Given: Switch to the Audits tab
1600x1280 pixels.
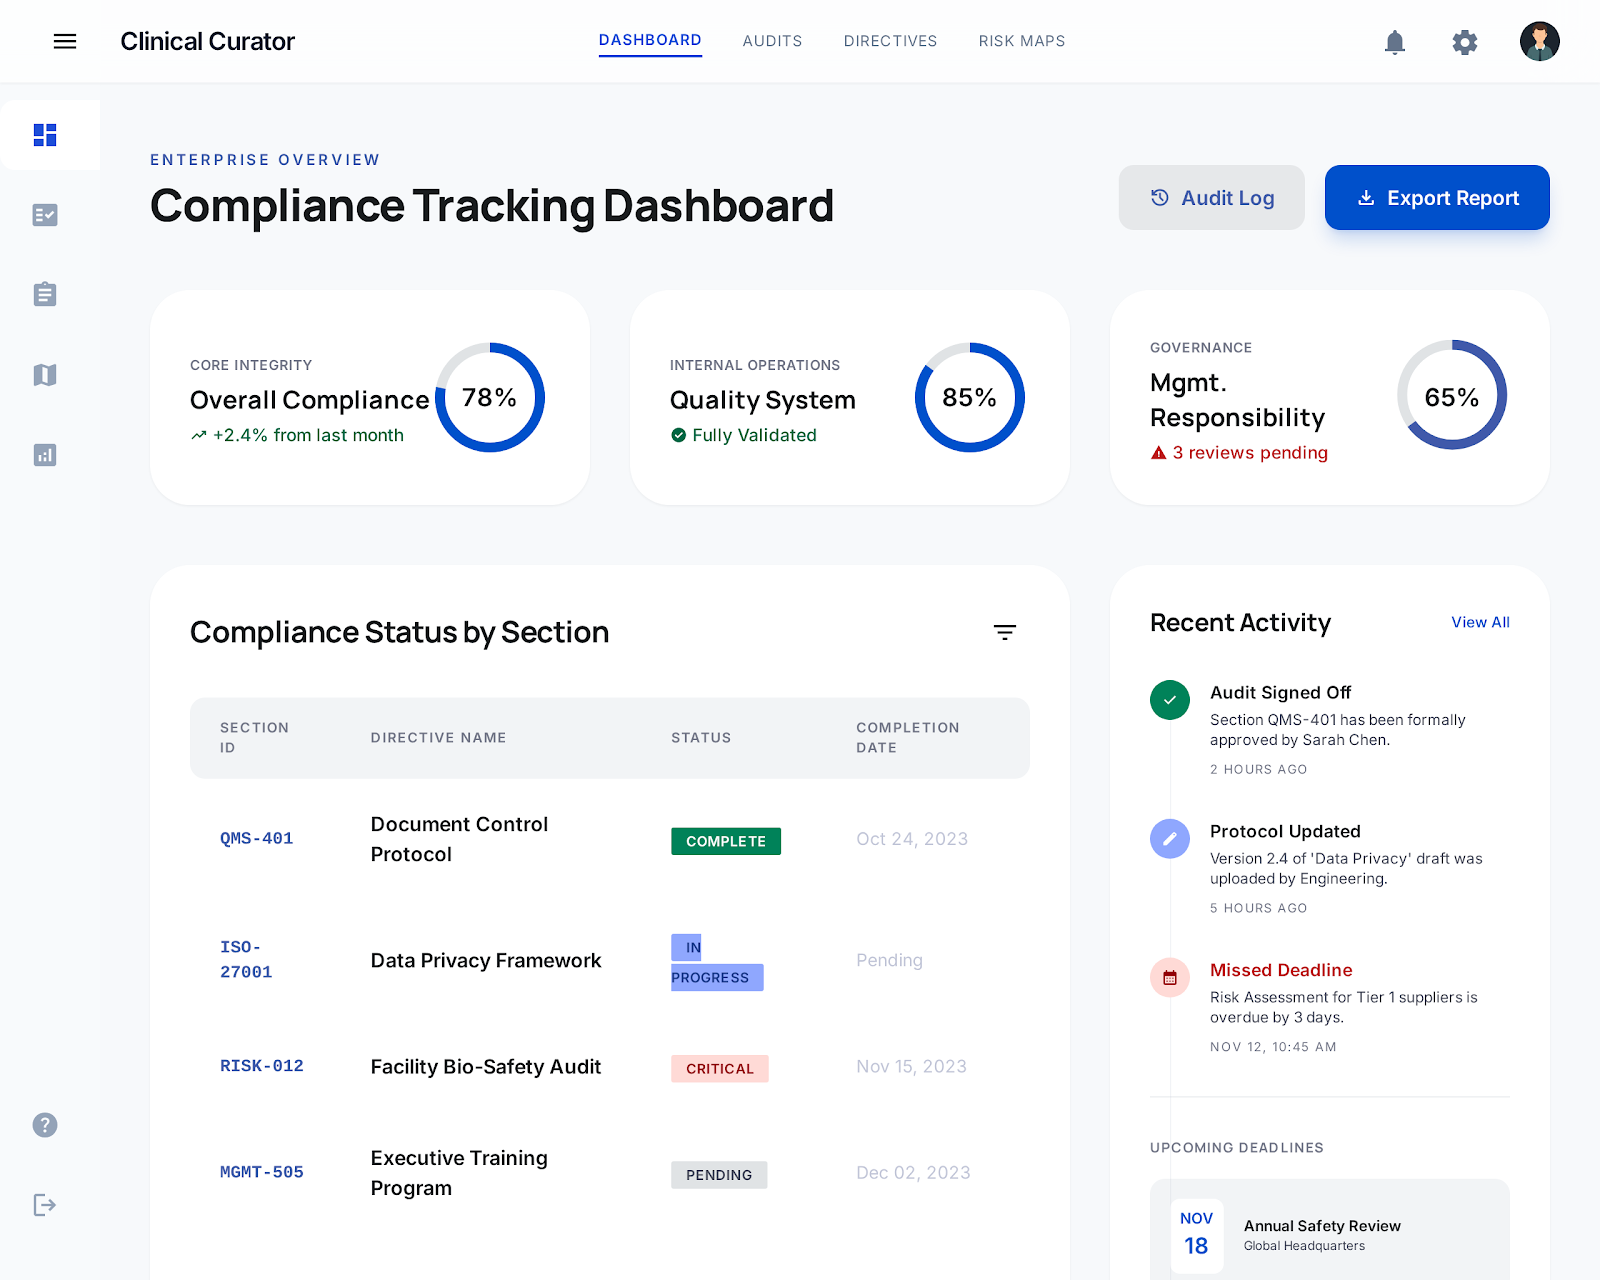Looking at the screenshot, I should click(x=772, y=41).
